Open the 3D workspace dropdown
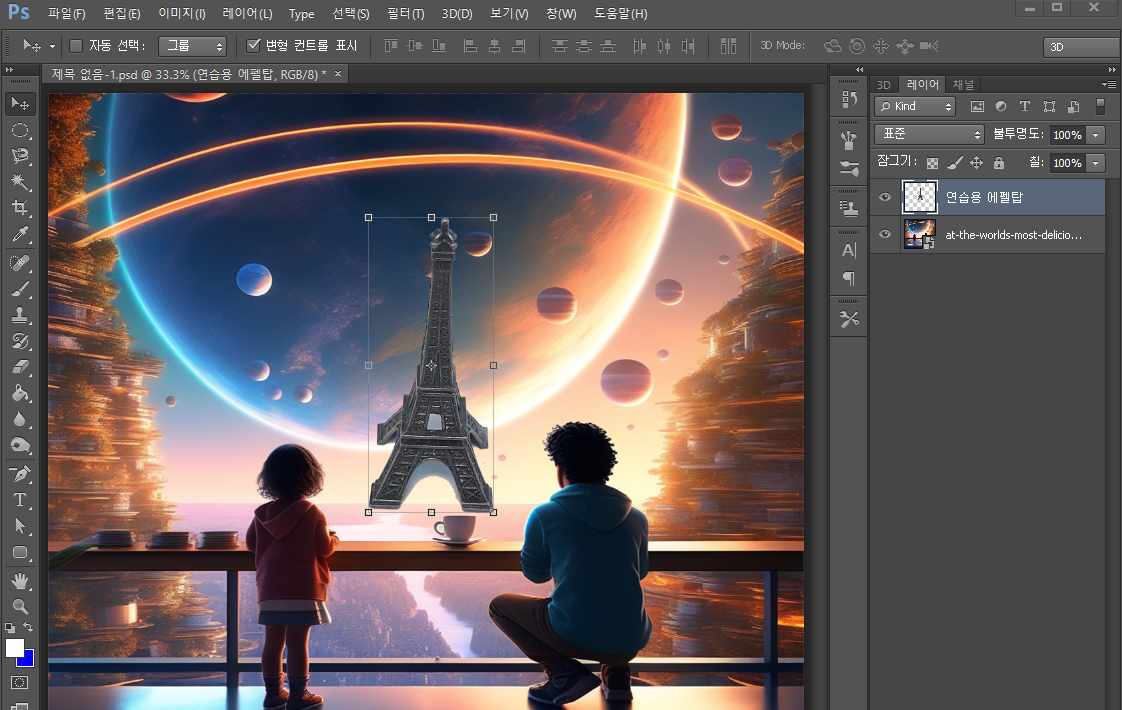This screenshot has height=710, width=1122. [1082, 47]
